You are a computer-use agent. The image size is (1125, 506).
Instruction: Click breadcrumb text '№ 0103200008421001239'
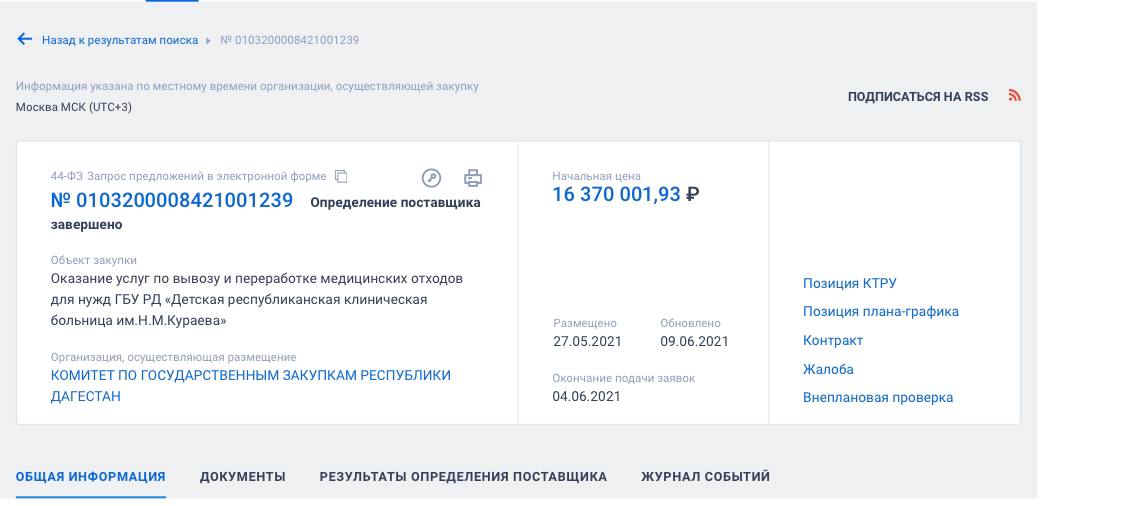tap(289, 40)
